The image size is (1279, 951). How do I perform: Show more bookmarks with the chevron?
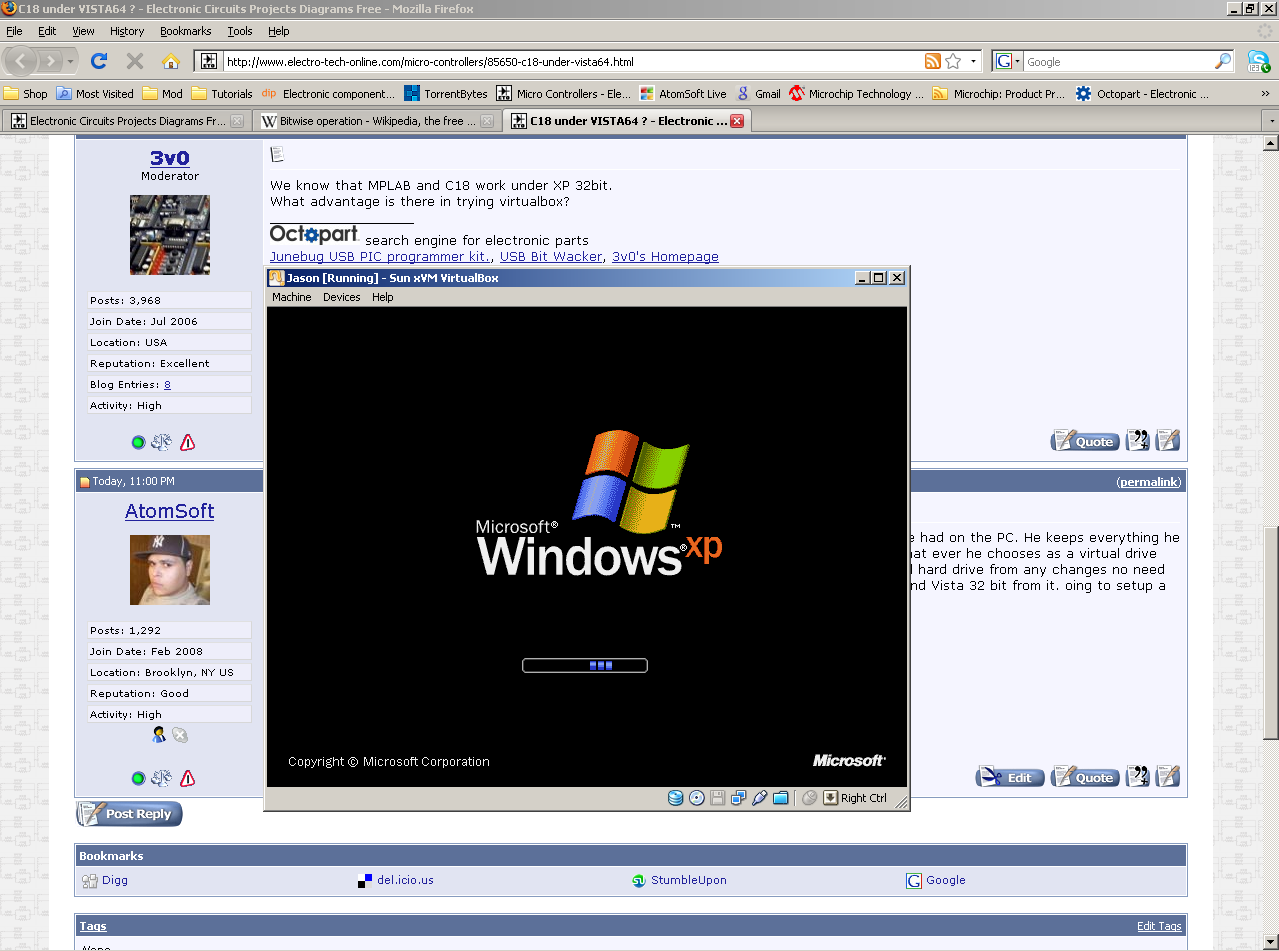tap(1265, 93)
